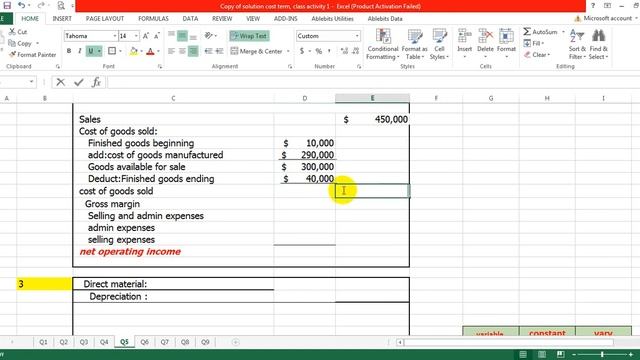Align text to the bottom
640x360 pixels.
pos(193,36)
